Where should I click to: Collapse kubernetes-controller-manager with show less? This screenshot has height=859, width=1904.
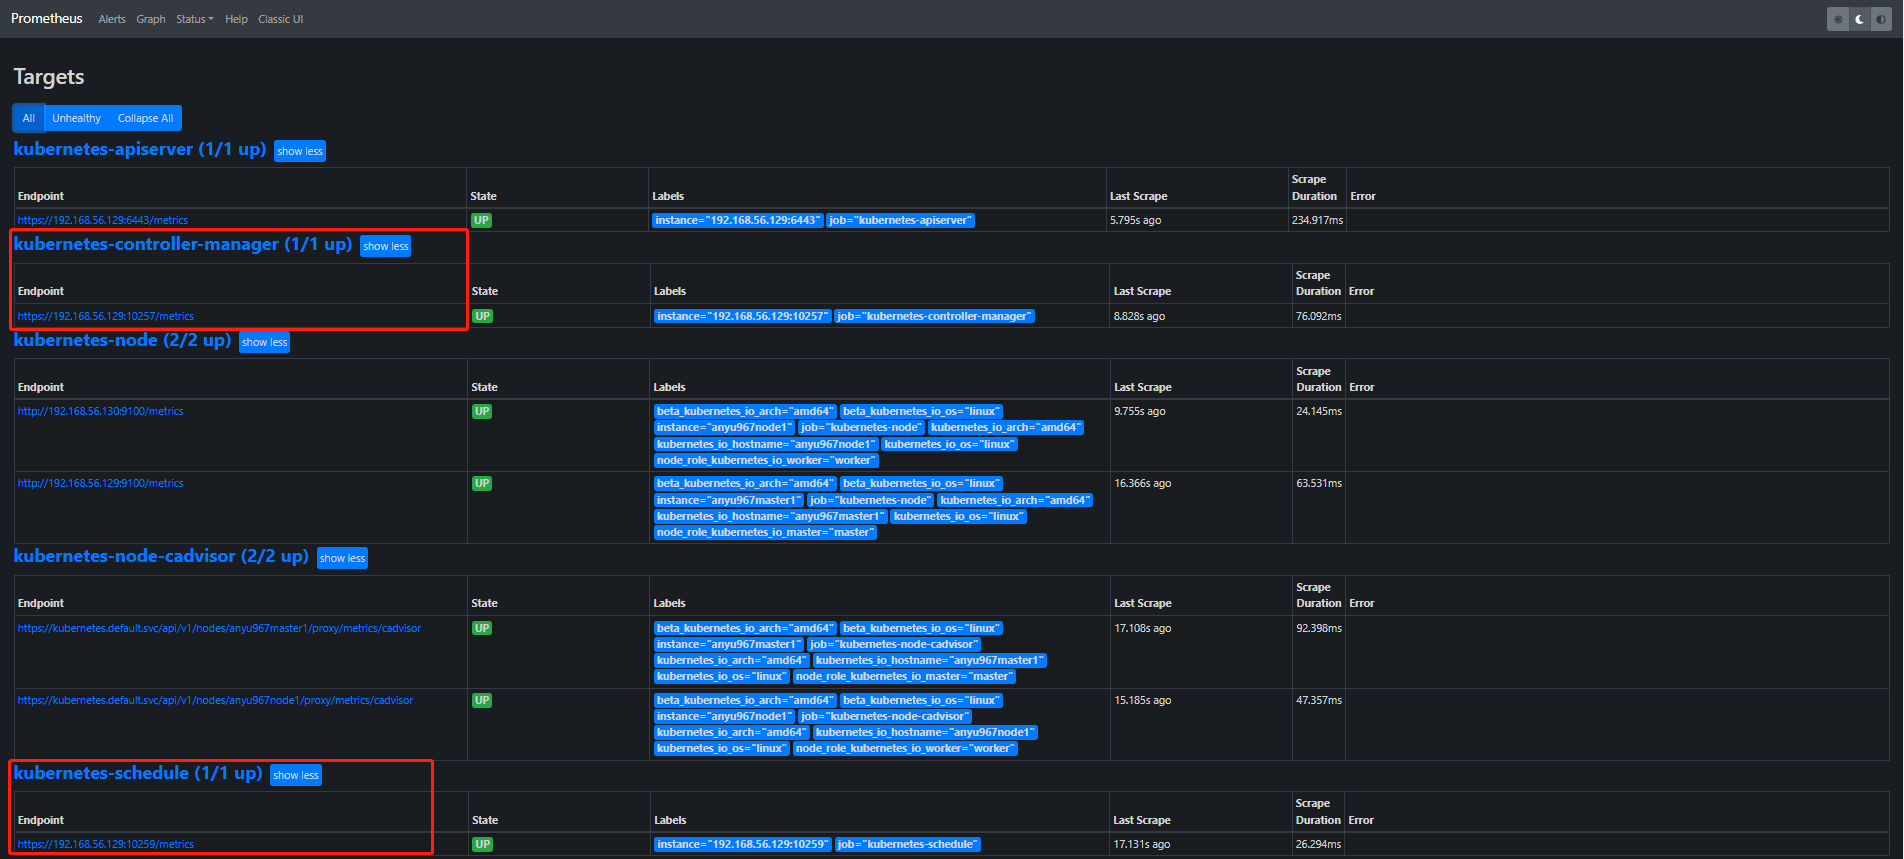[386, 246]
